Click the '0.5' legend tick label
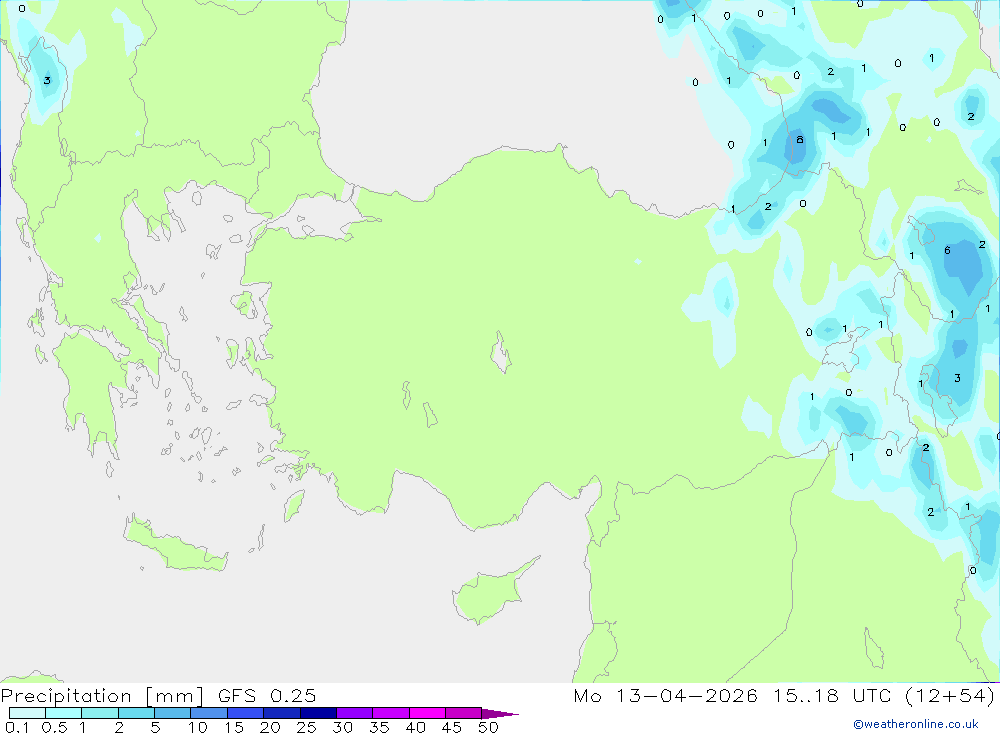The width and height of the screenshot is (1000, 733). click(x=54, y=727)
